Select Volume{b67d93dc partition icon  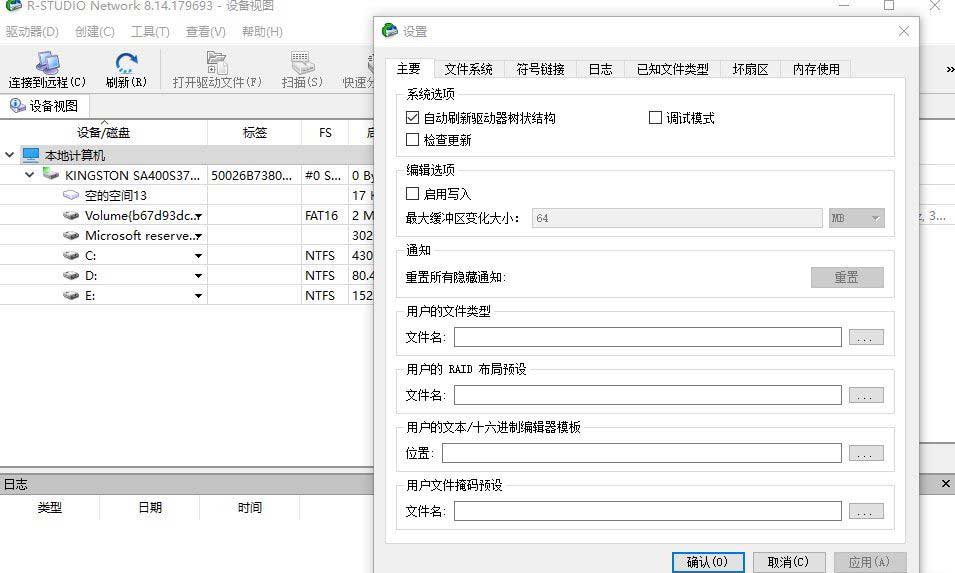pyautogui.click(x=71, y=215)
